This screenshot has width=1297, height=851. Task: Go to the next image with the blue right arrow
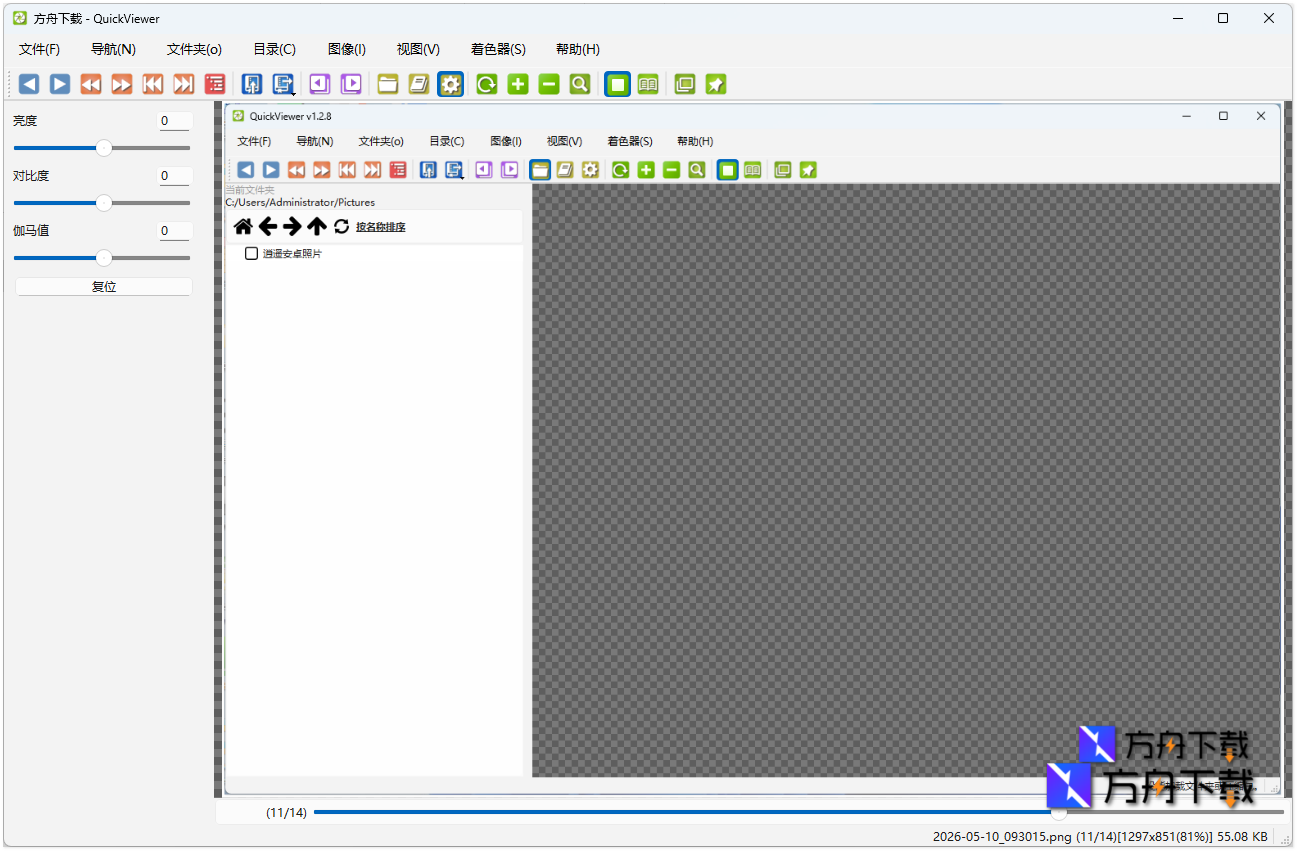click(x=60, y=84)
